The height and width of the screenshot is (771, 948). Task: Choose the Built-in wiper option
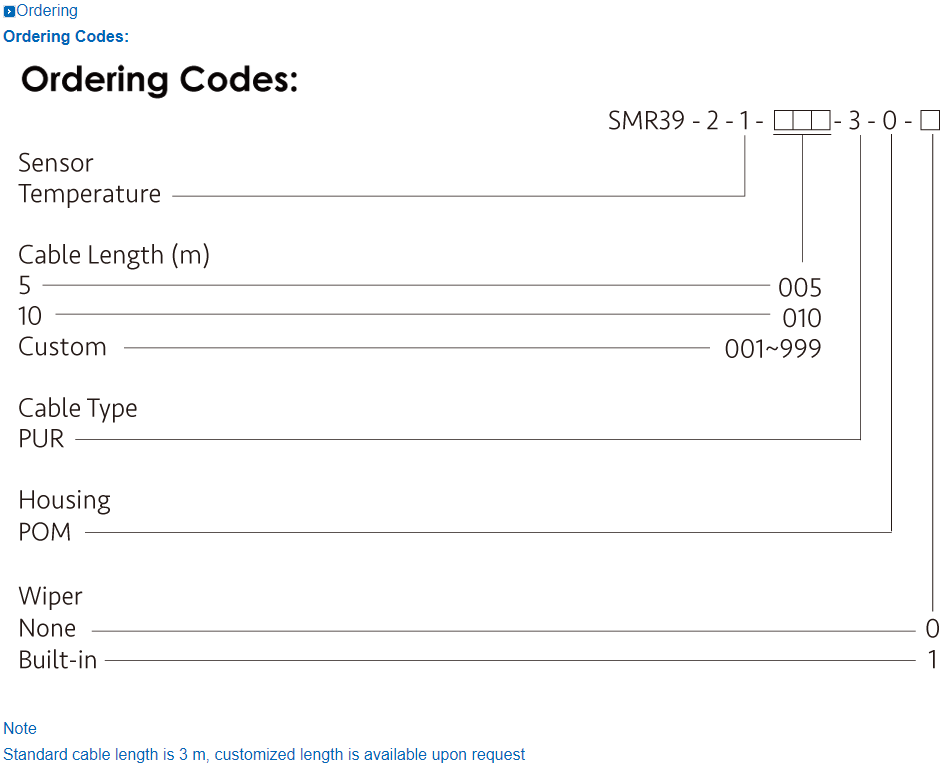58,660
